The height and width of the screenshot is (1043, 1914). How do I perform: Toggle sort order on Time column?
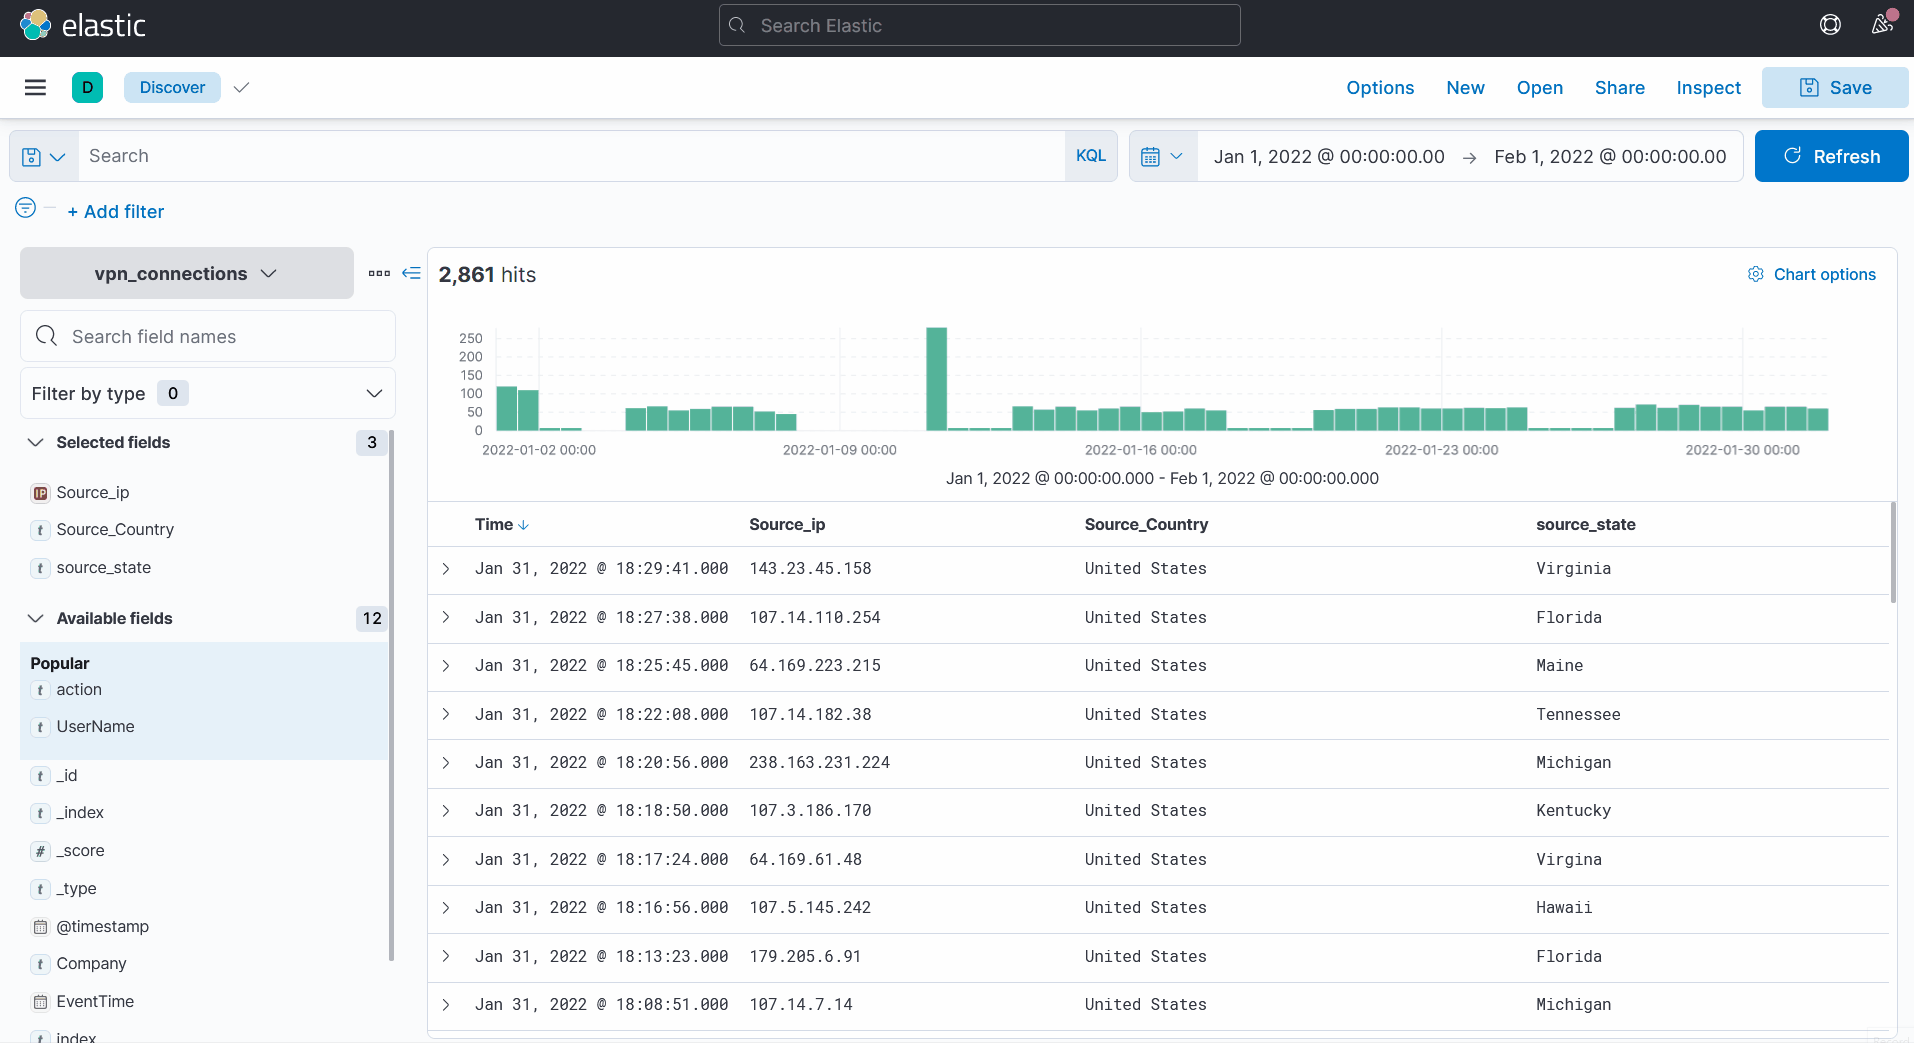523,525
